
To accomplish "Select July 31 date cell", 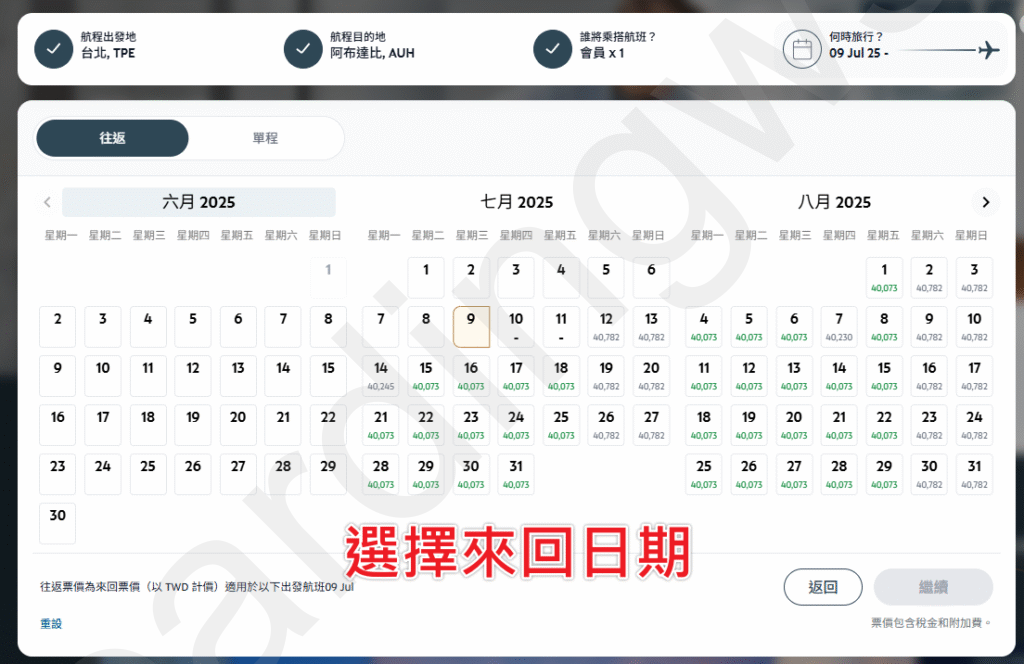I will [516, 474].
